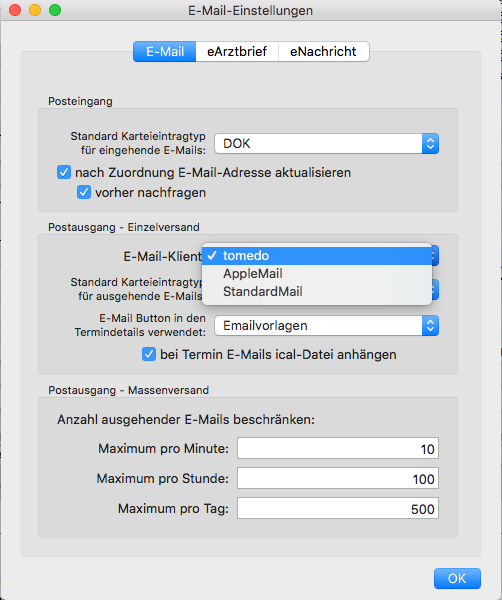This screenshot has height=600, width=502.
Task: Click the Maximum pro Stunde field
Action: 338,478
